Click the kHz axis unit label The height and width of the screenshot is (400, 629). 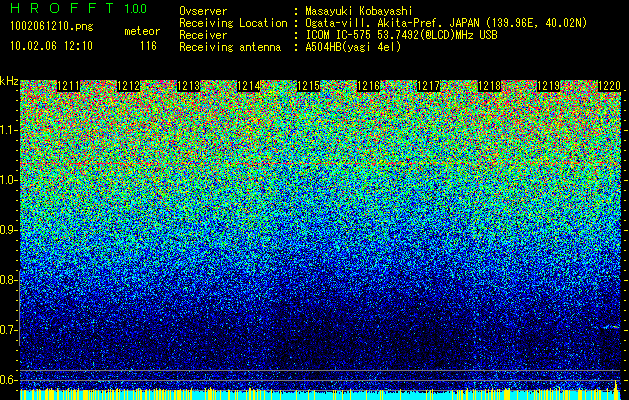pos(9,81)
